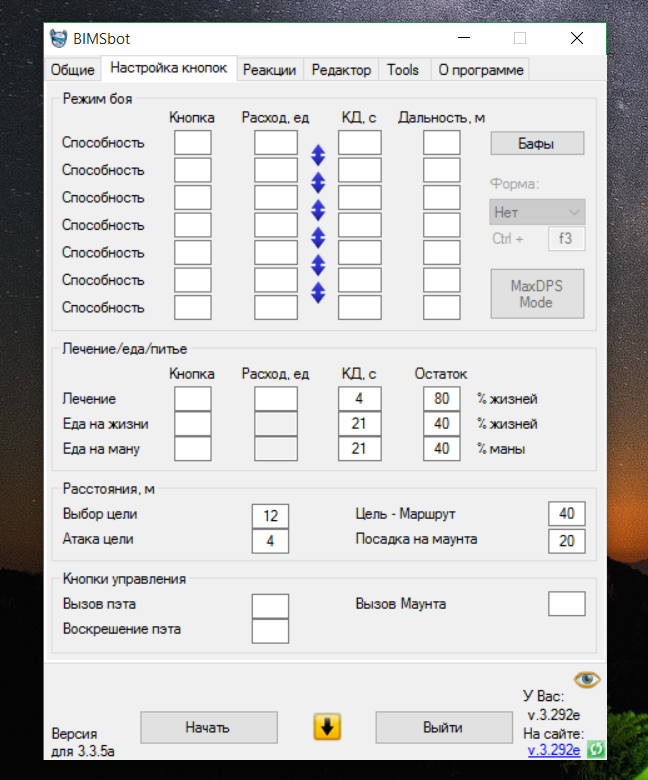The image size is (648, 780).
Task: Click blue swap arrows between sixth and seventh abilities
Action: coord(318,293)
